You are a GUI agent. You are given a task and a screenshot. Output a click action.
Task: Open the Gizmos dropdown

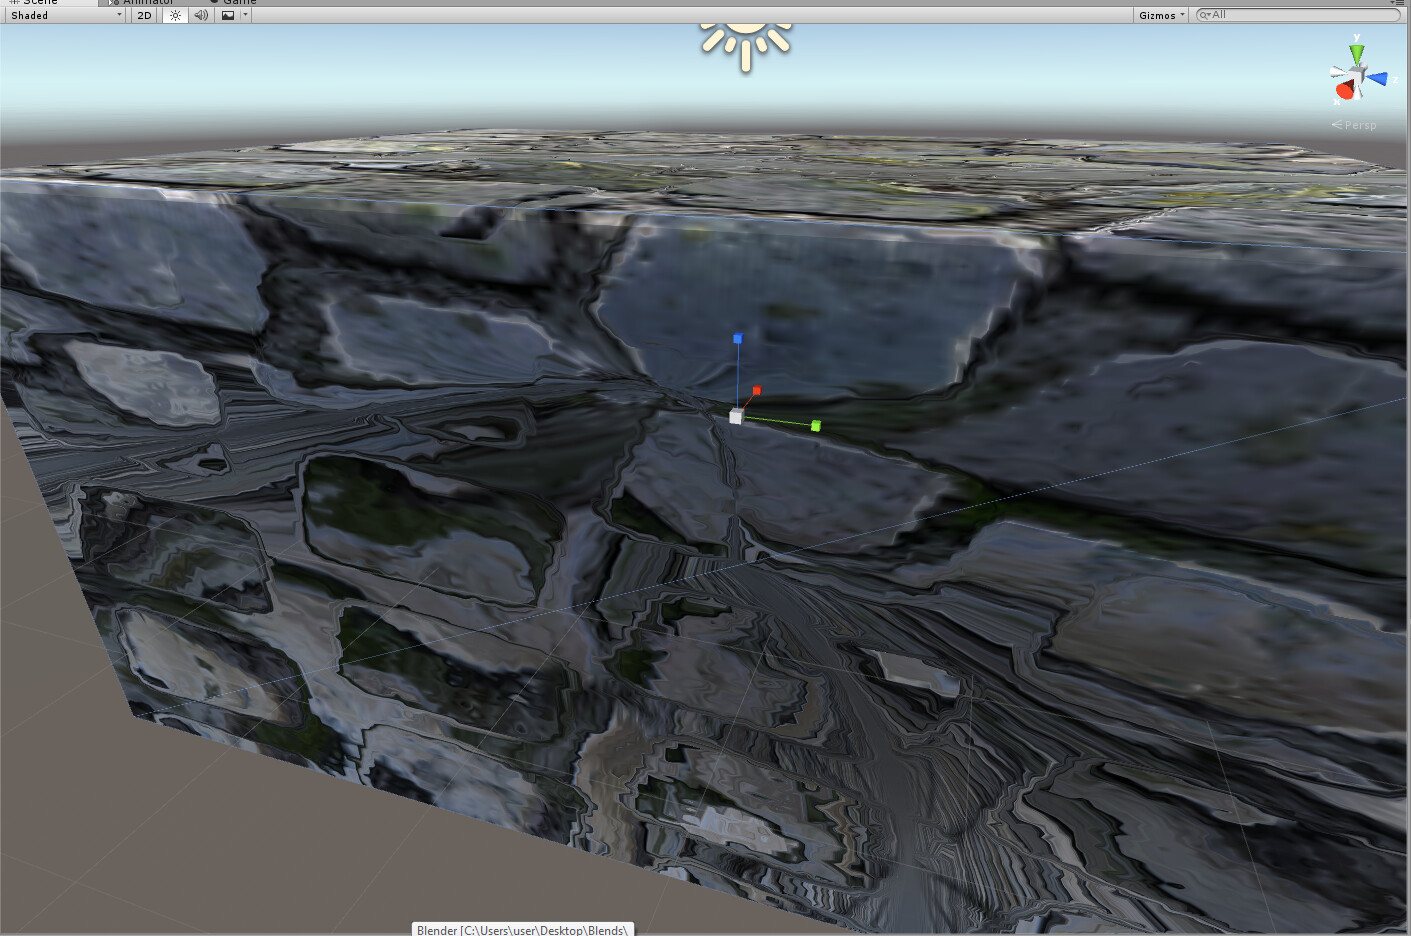coord(1158,14)
